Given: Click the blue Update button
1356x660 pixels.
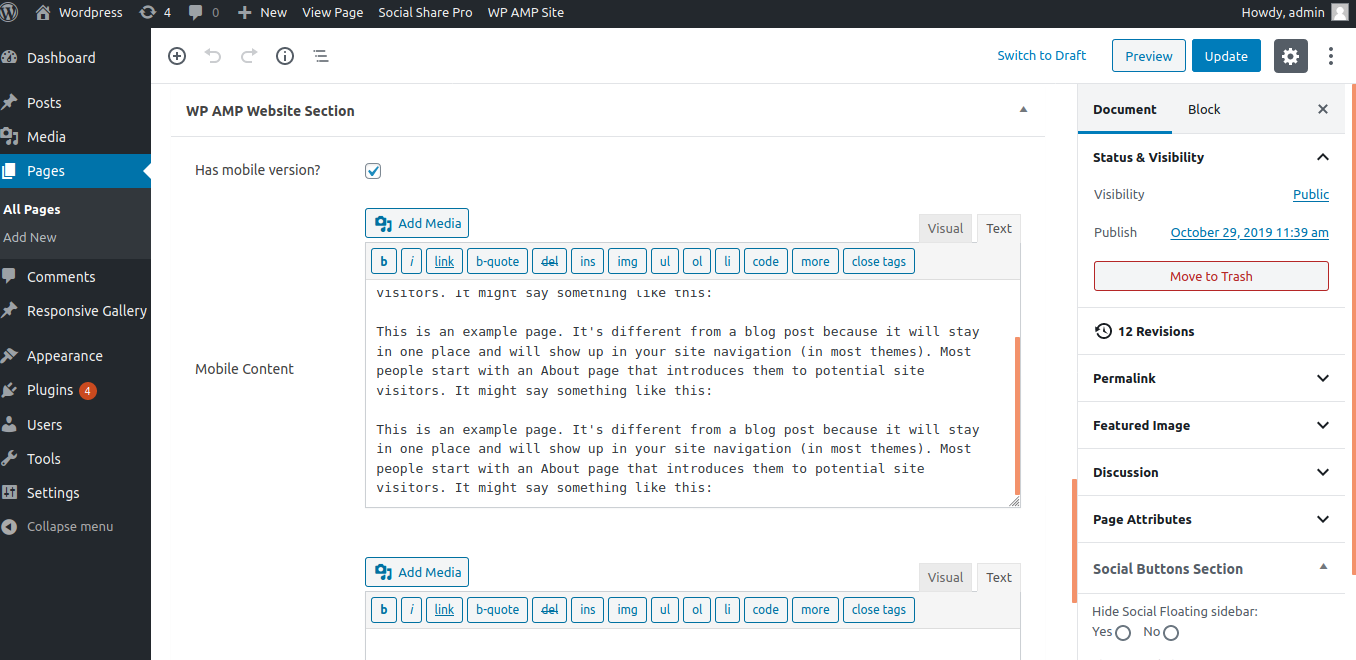Looking at the screenshot, I should coord(1226,56).
